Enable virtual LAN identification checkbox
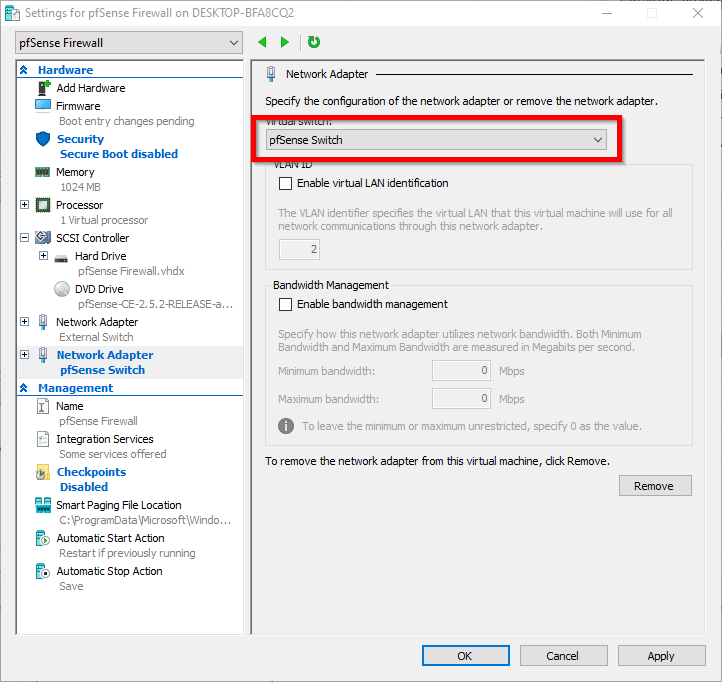 click(x=285, y=183)
